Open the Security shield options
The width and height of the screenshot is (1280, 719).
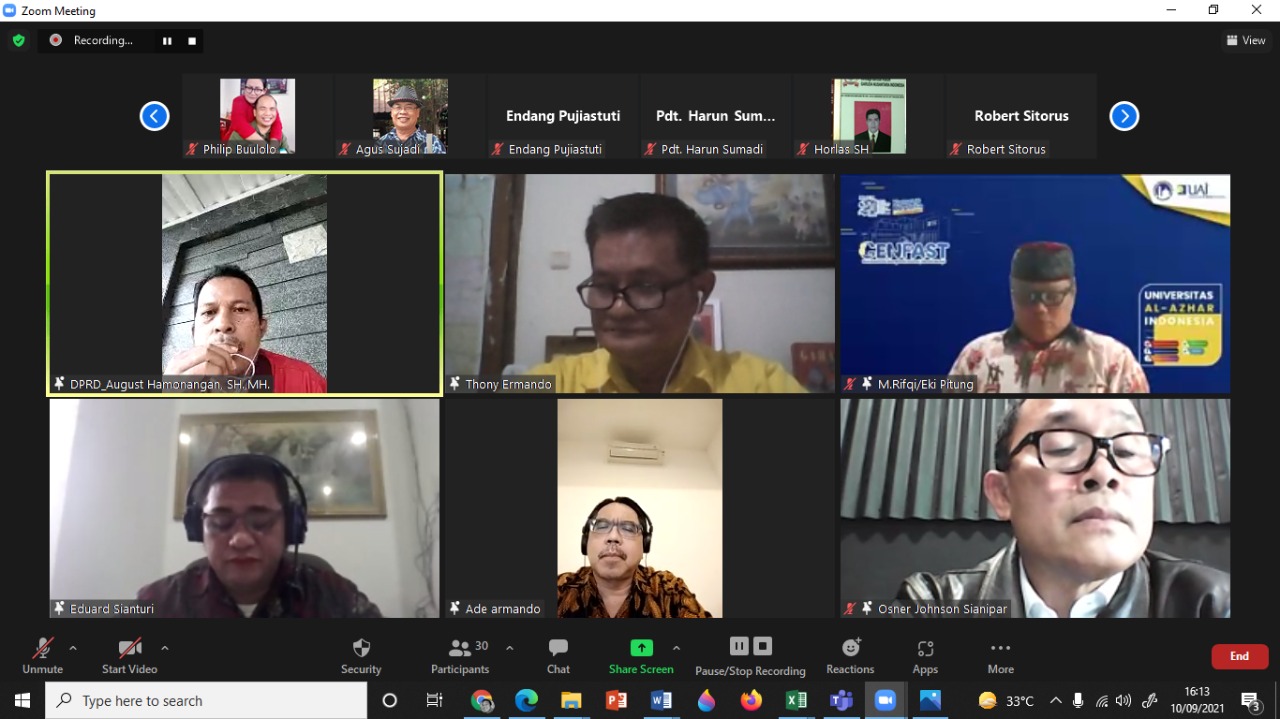(x=361, y=655)
